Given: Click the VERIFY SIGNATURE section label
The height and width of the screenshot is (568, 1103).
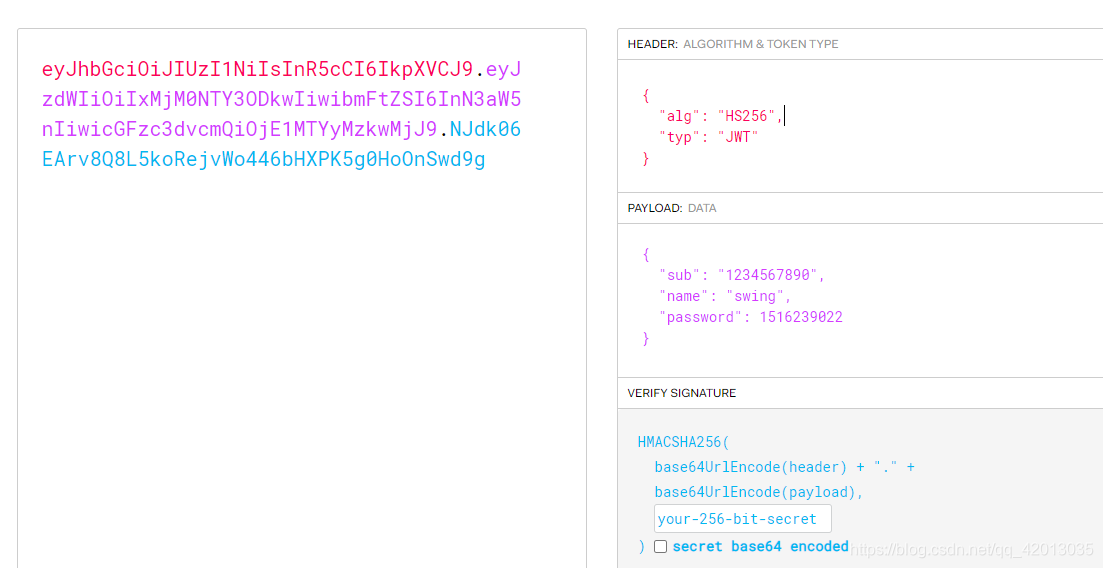Looking at the screenshot, I should pyautogui.click(x=682, y=393).
